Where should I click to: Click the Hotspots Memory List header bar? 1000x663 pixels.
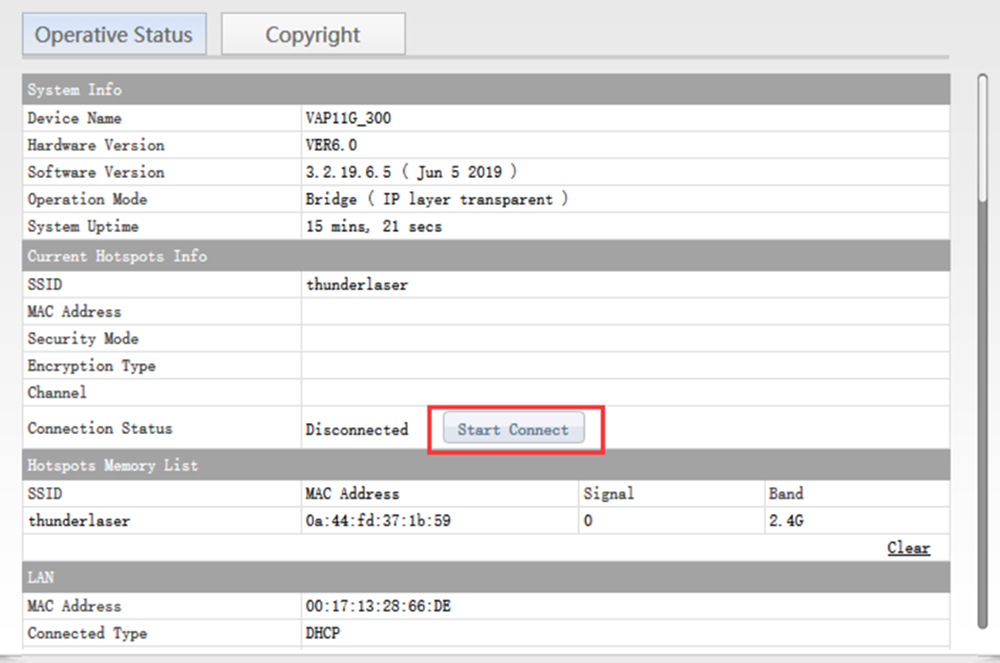pos(111,465)
